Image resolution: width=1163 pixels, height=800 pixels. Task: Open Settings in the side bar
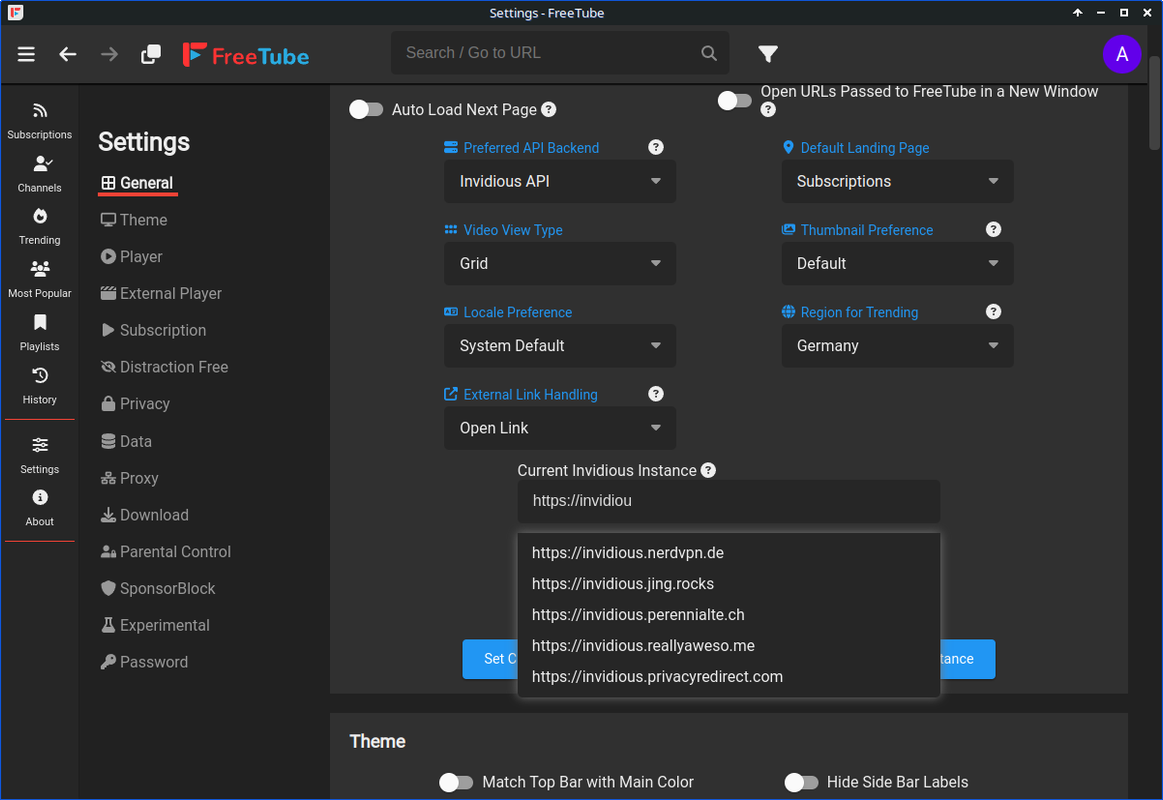pyautogui.click(x=39, y=455)
